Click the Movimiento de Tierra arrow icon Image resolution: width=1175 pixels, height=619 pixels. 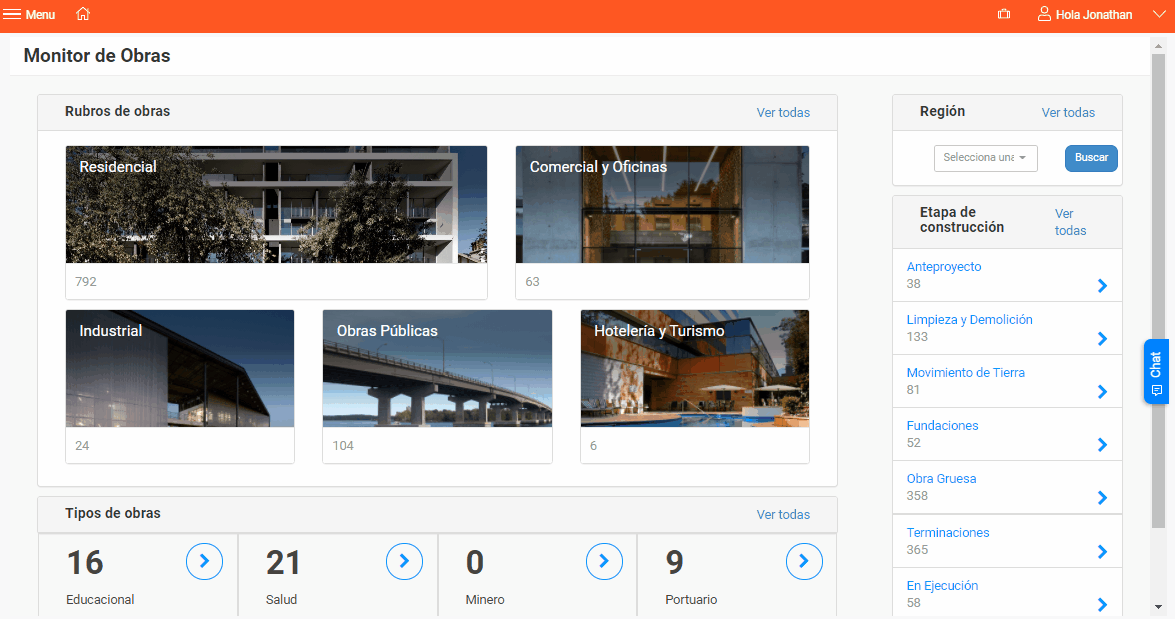[1102, 392]
